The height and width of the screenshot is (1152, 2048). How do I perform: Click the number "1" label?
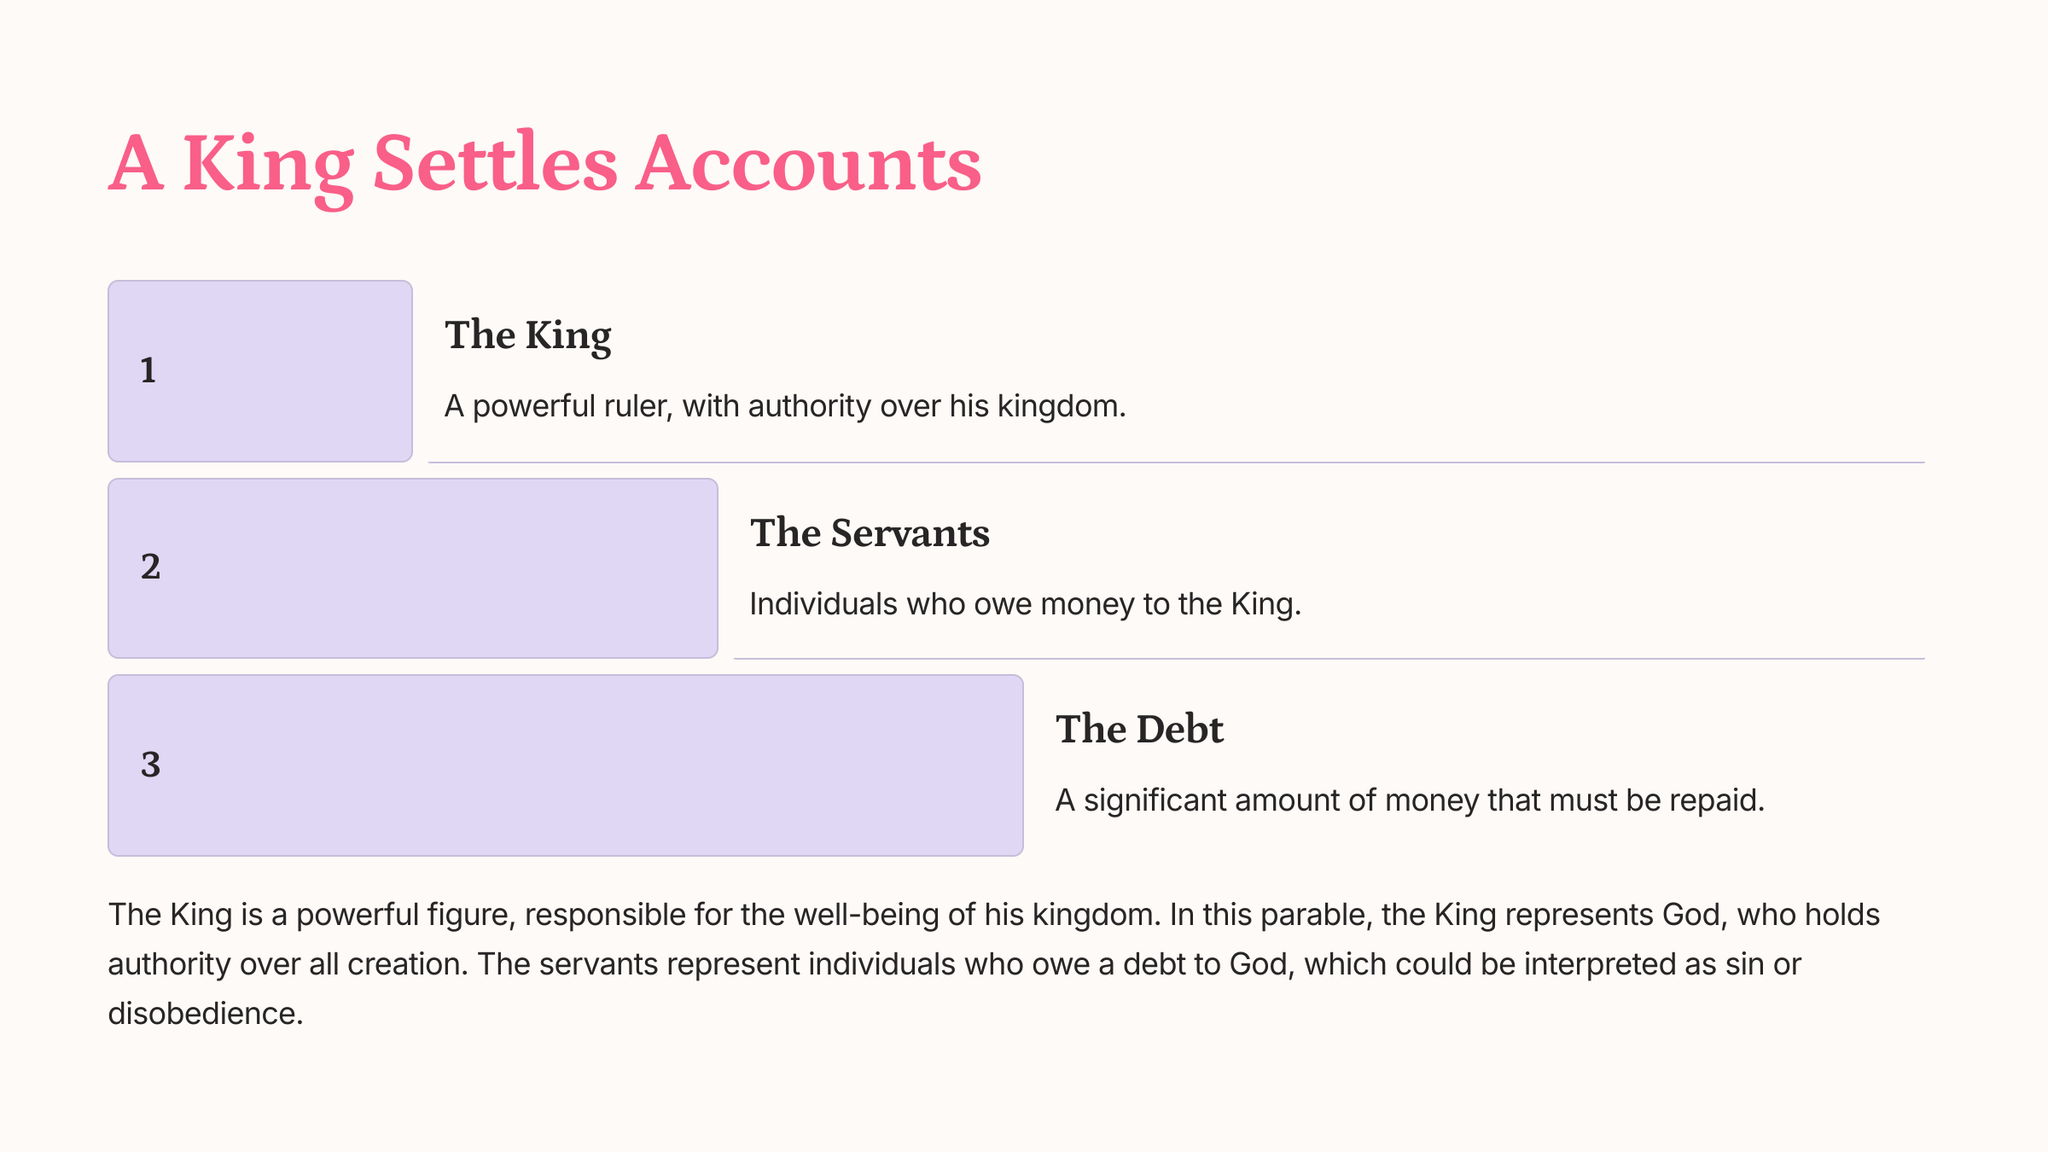[x=148, y=371]
